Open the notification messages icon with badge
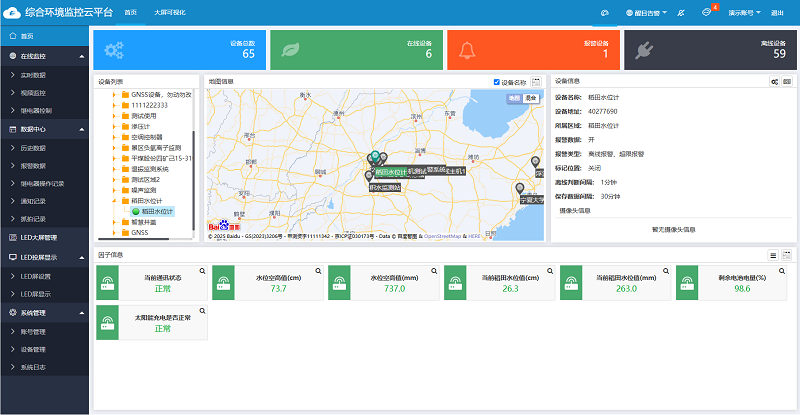800x415 pixels. point(707,12)
